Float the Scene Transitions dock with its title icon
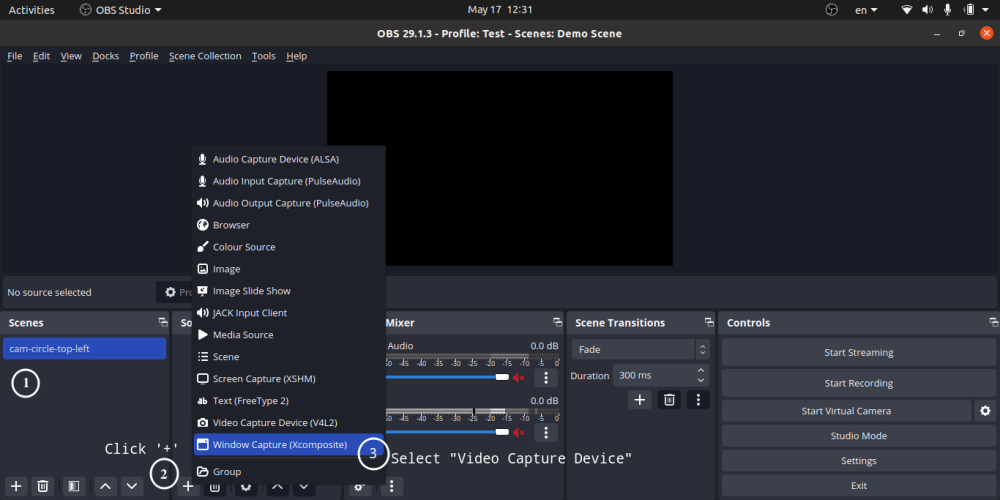Screen dimensions: 1000x500 (x=709, y=322)
